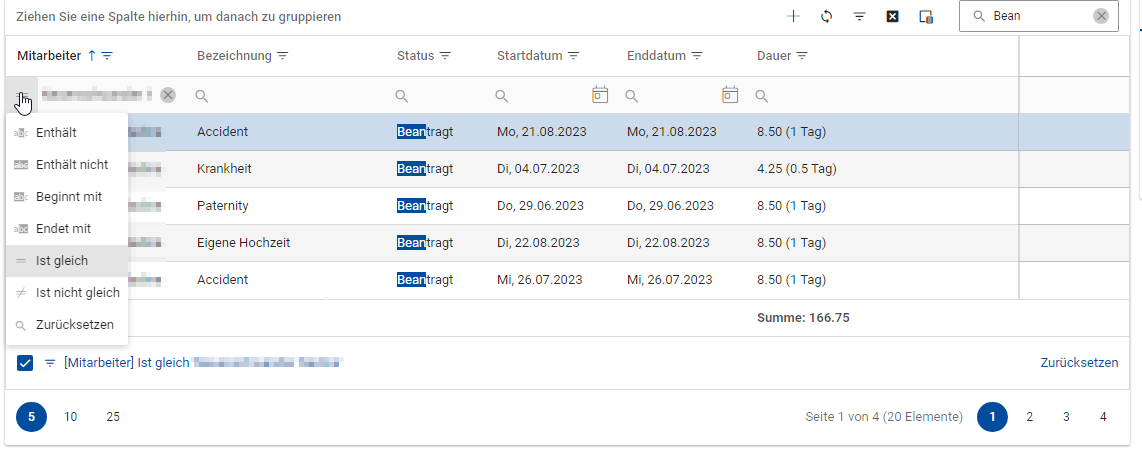This screenshot has height=466, width=1142.
Task: Click the Zurücksetzen link at bottom right
Action: pyautogui.click(x=1079, y=363)
